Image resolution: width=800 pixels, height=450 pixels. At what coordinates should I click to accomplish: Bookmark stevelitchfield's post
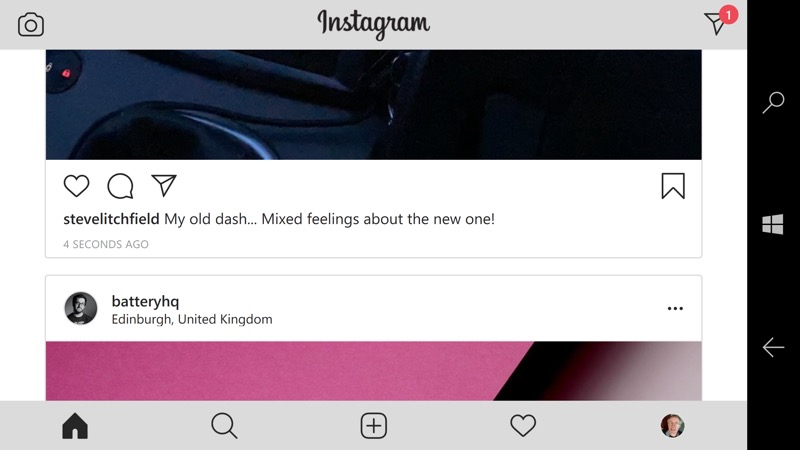(x=673, y=186)
